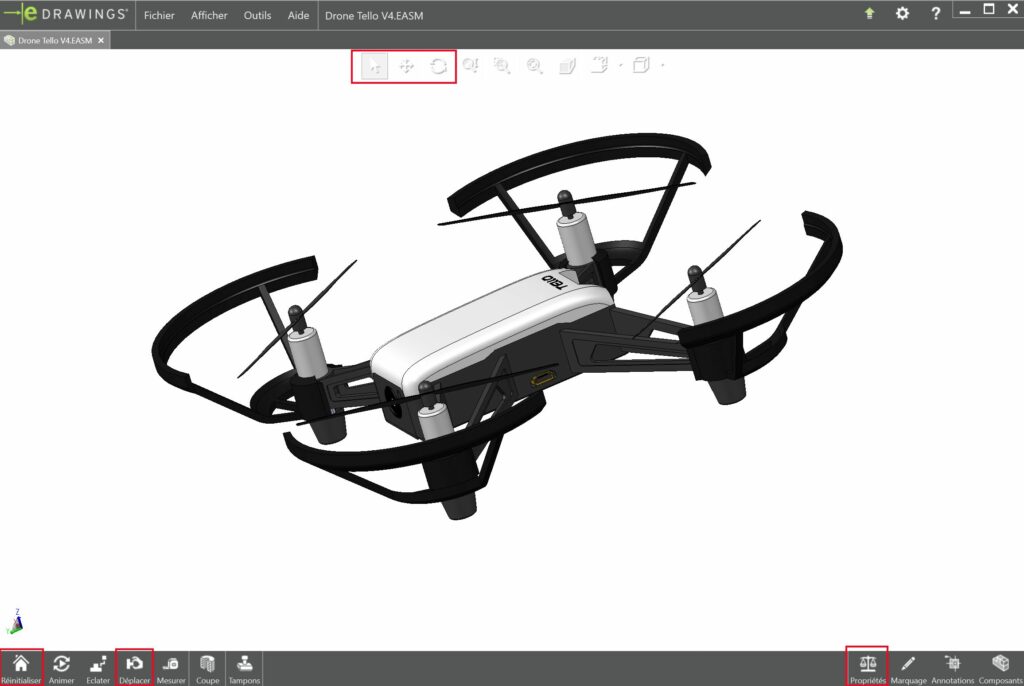
Task: Open the Outils menu
Action: coord(257,15)
